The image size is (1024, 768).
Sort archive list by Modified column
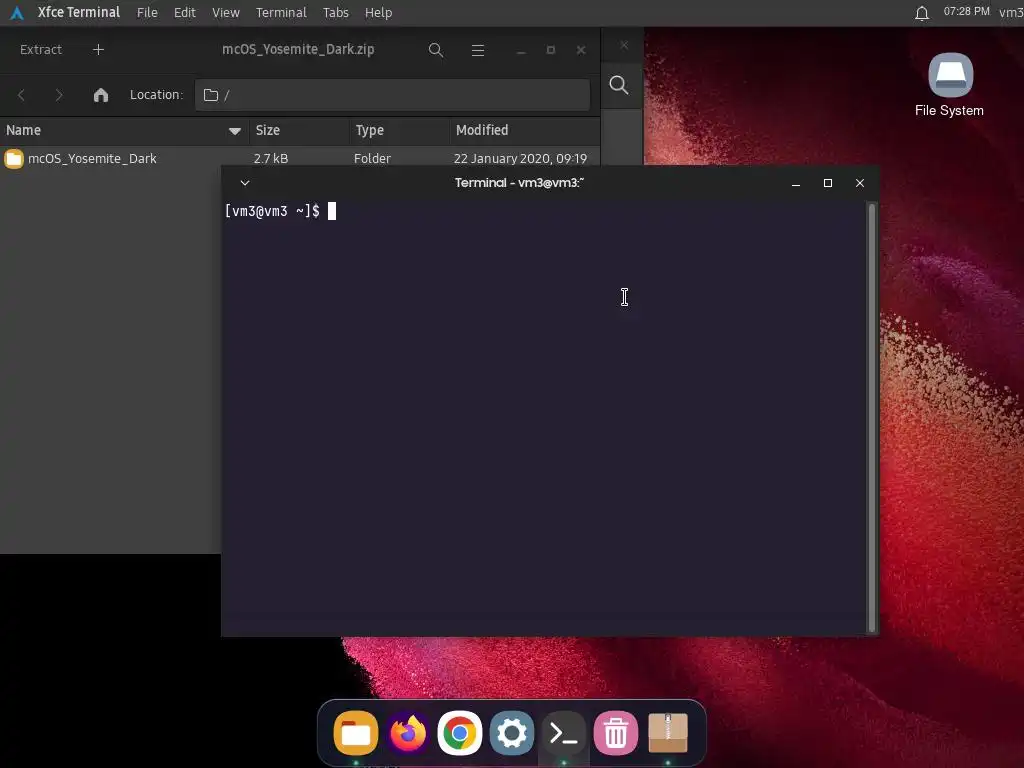pos(524,131)
